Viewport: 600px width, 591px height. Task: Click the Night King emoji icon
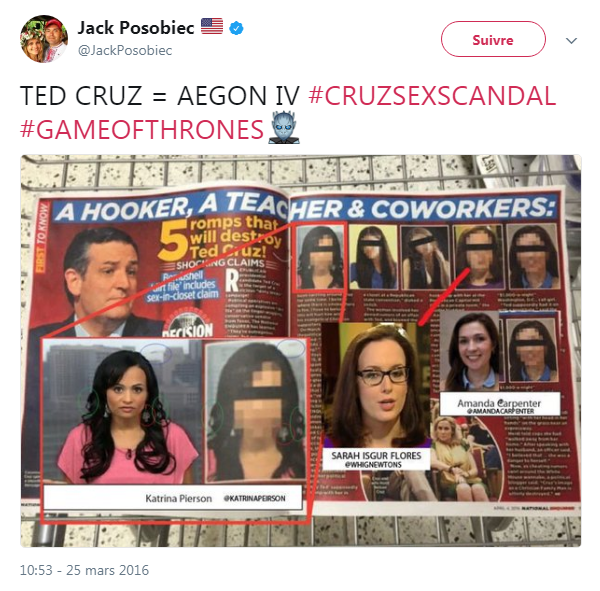(284, 127)
